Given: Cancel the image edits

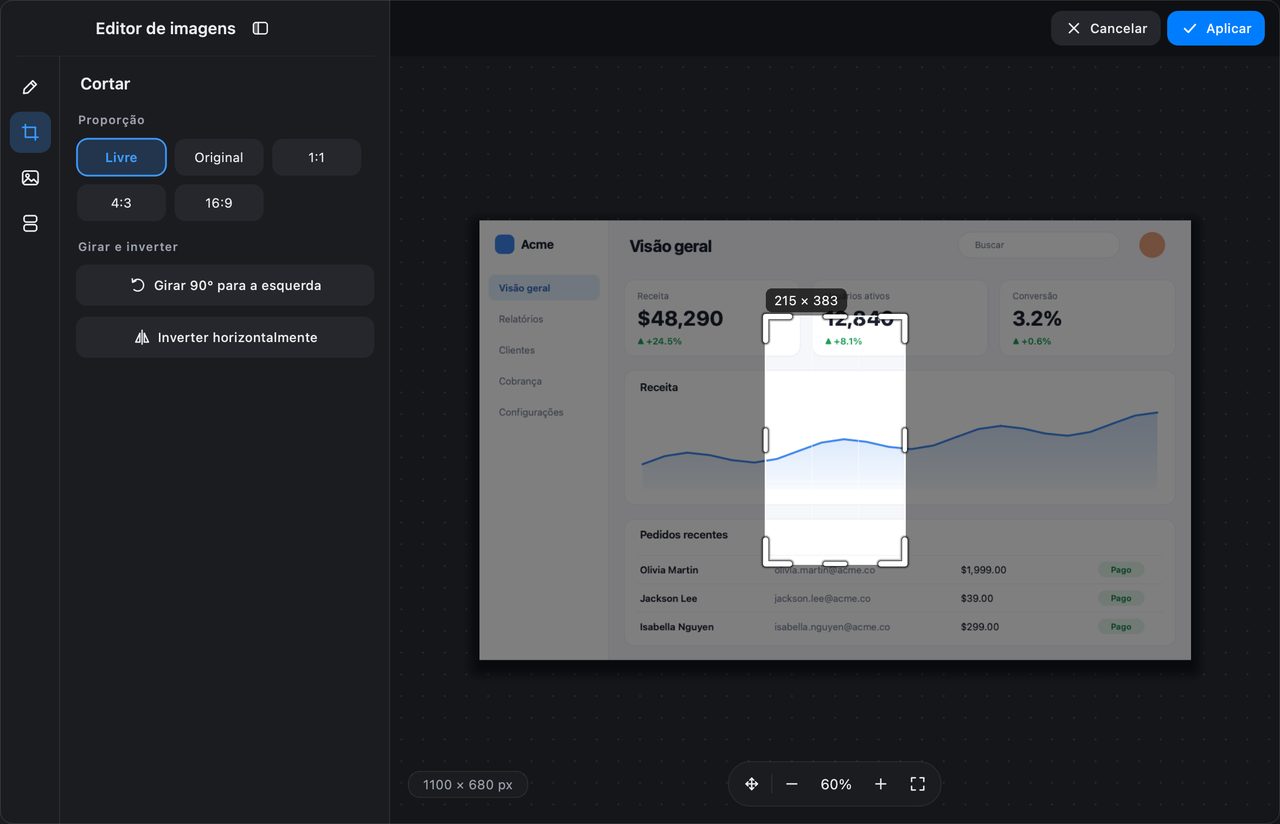Looking at the screenshot, I should click(1105, 28).
